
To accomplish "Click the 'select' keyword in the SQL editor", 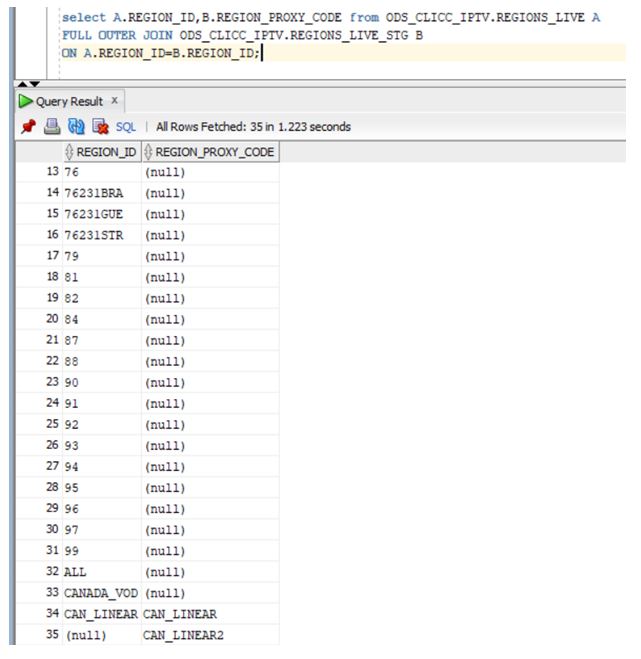I will pyautogui.click(x=84, y=18).
